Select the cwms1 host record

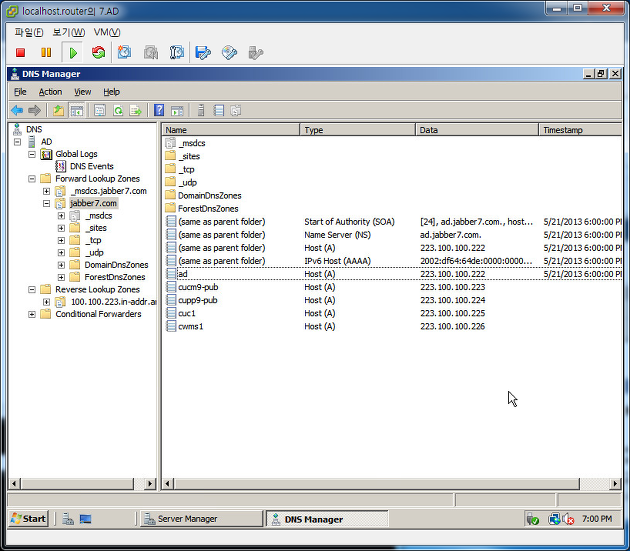coord(191,326)
